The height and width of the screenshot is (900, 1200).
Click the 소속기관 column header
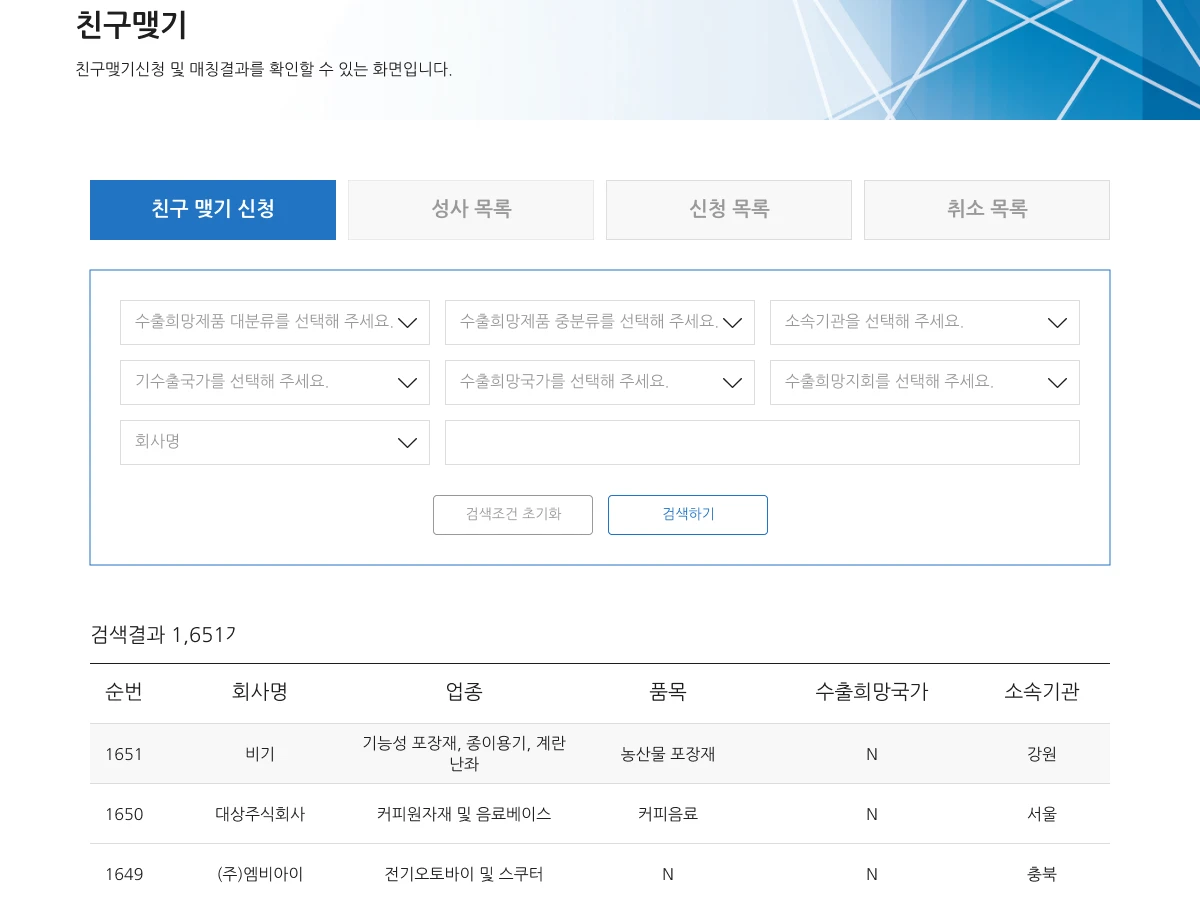pos(1041,692)
